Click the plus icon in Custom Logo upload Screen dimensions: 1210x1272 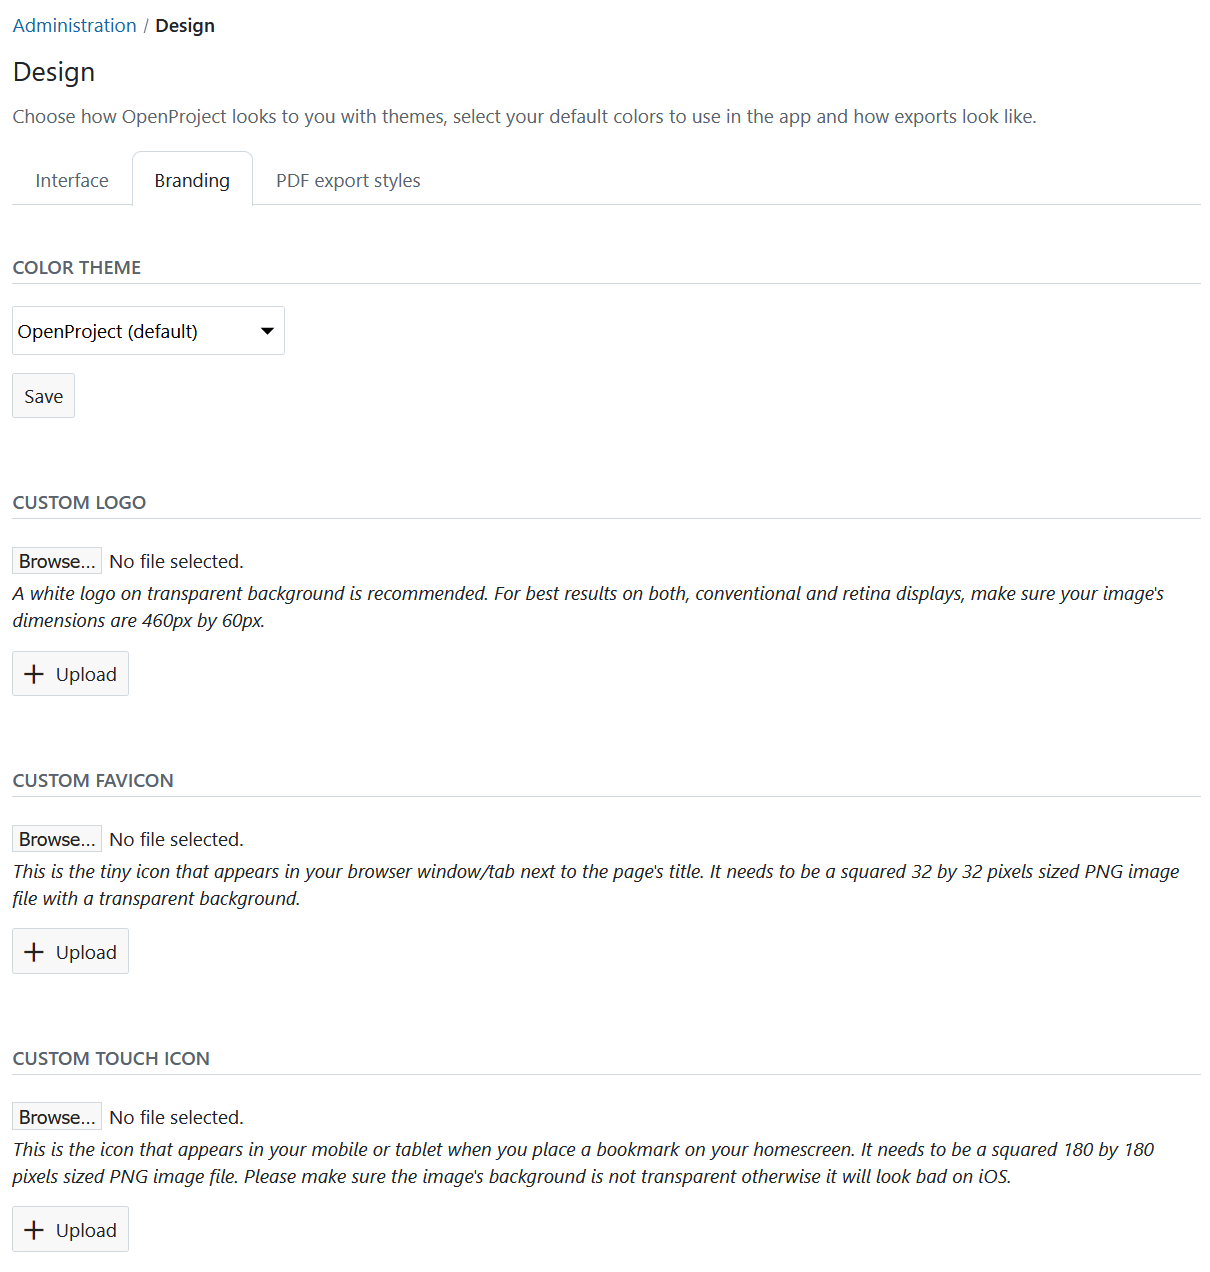(x=34, y=674)
